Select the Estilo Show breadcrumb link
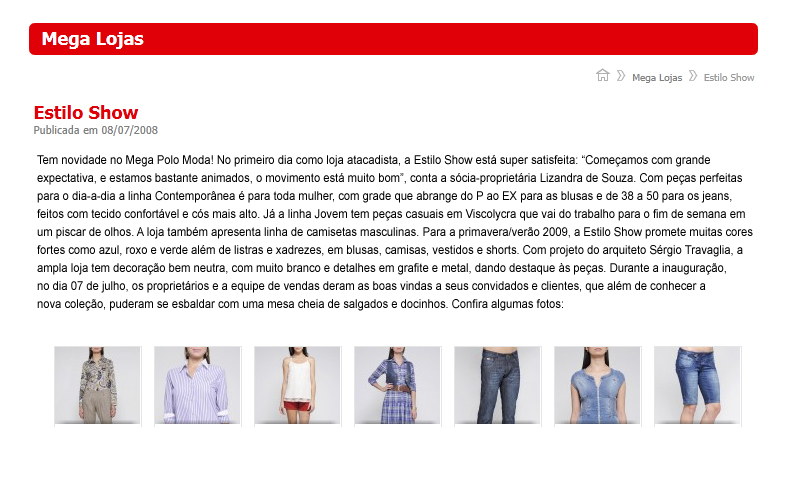800x500 pixels. pos(729,78)
